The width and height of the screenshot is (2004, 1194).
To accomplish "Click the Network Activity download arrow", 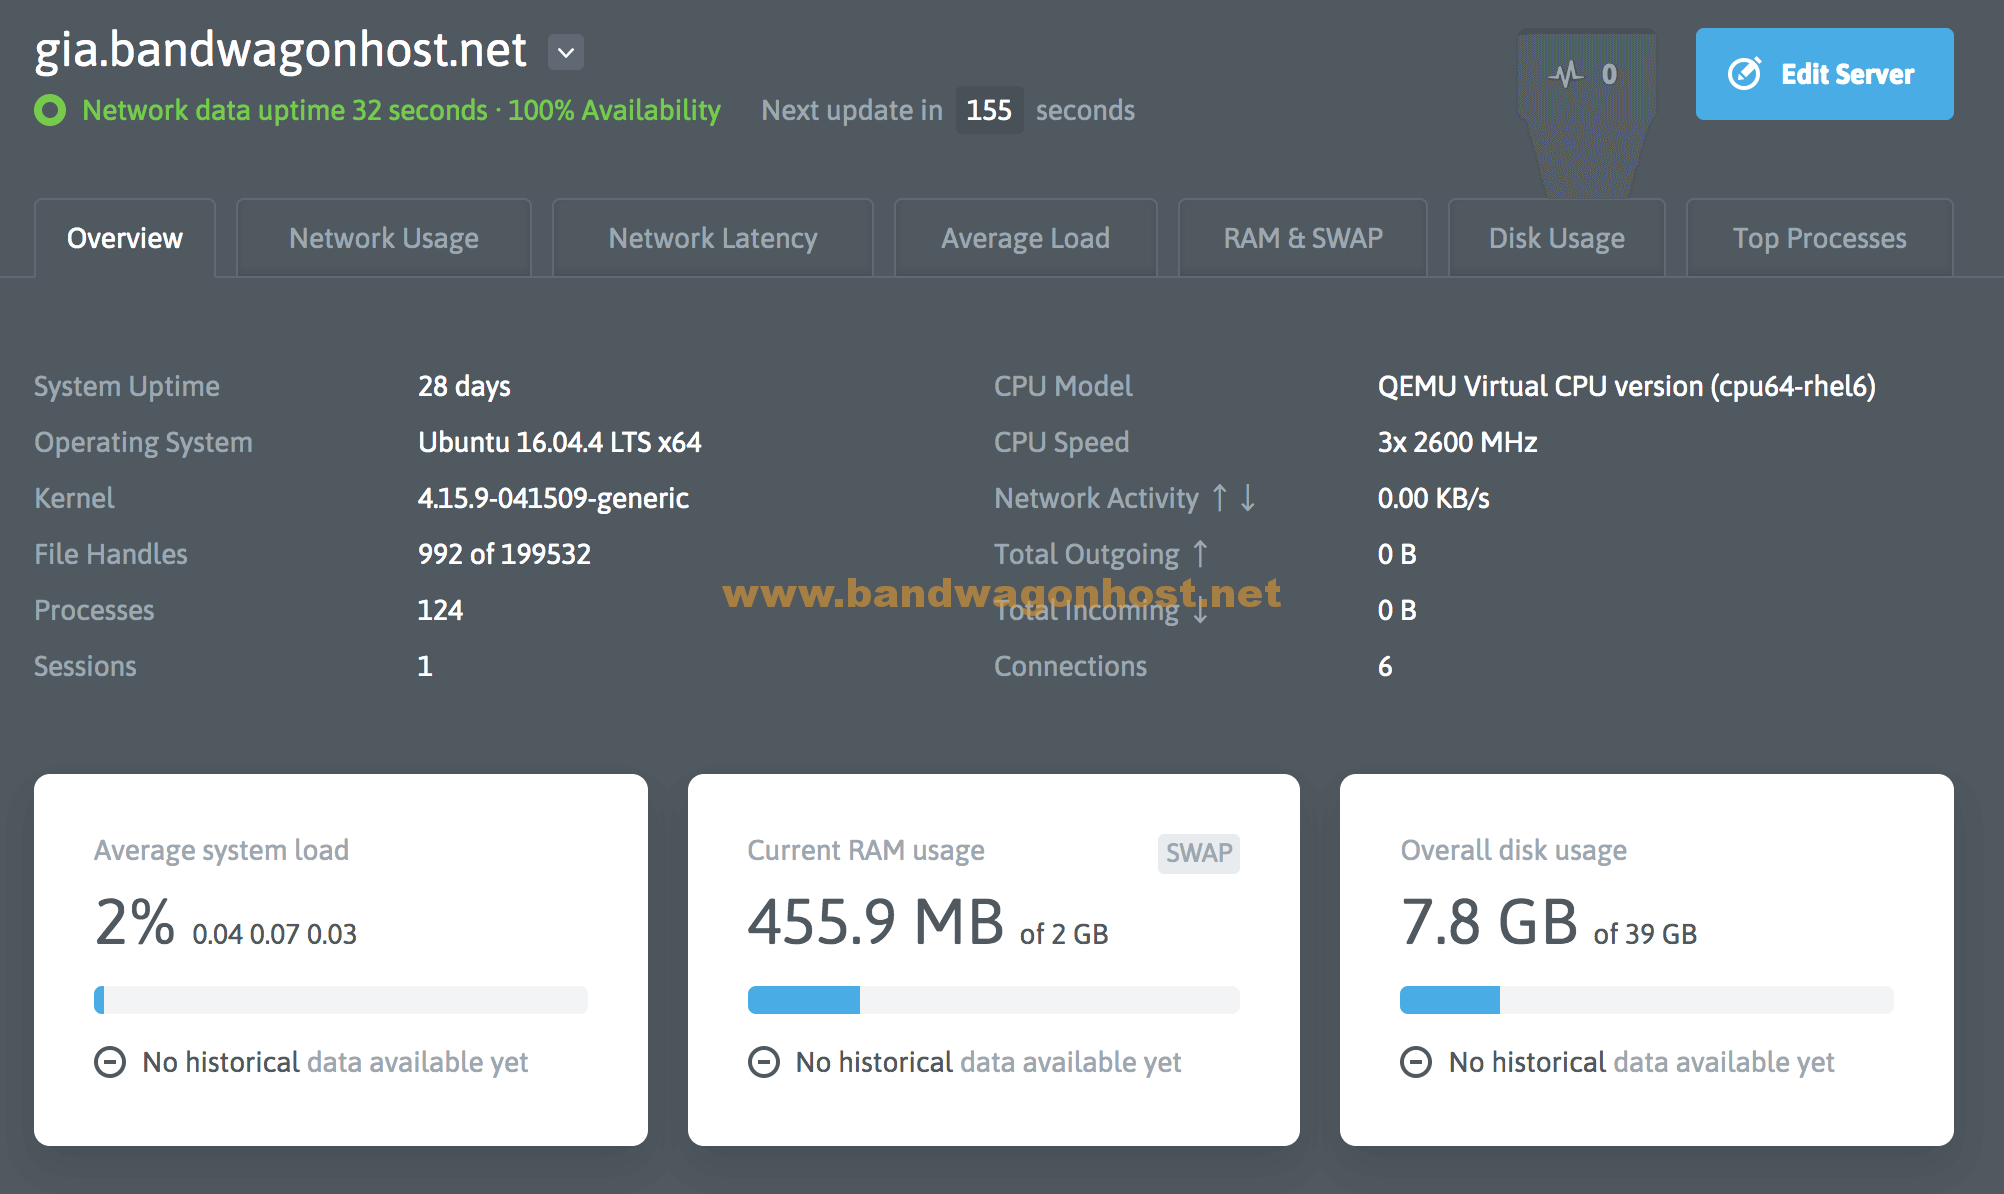I will (x=1247, y=499).
